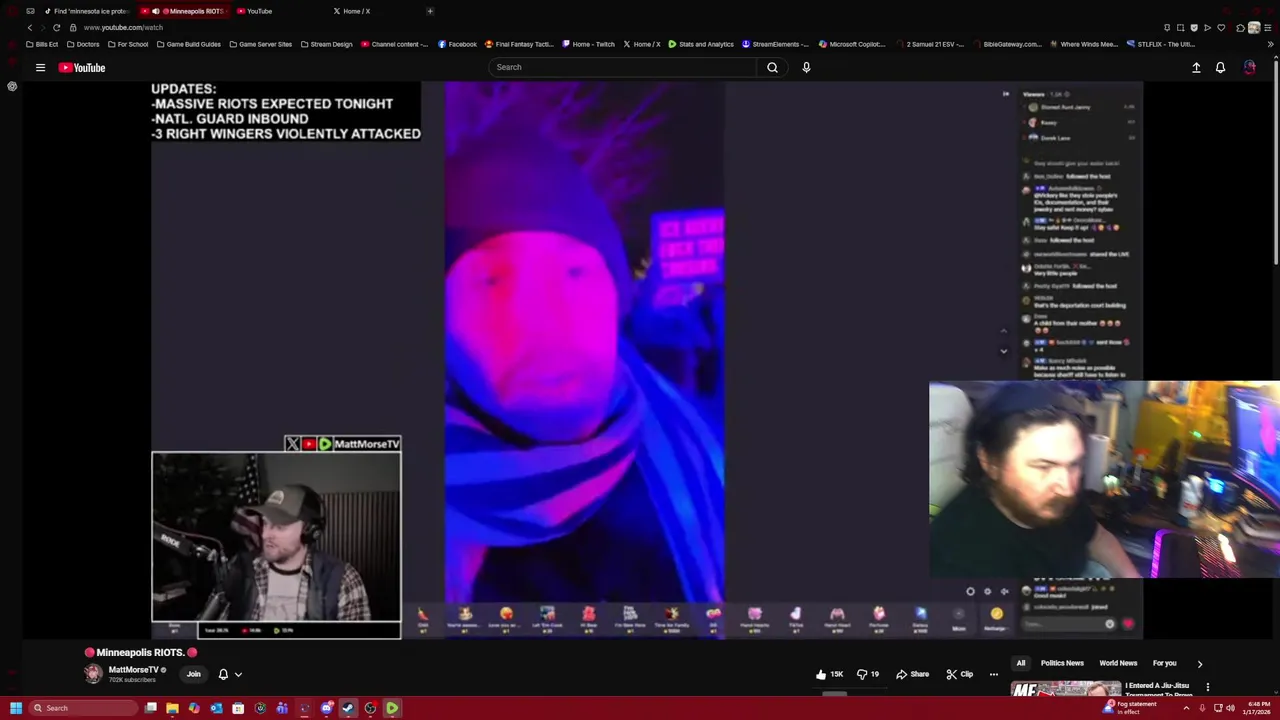Click the YouTube search magnifier button
Viewport: 1280px width, 720px height.
click(772, 67)
